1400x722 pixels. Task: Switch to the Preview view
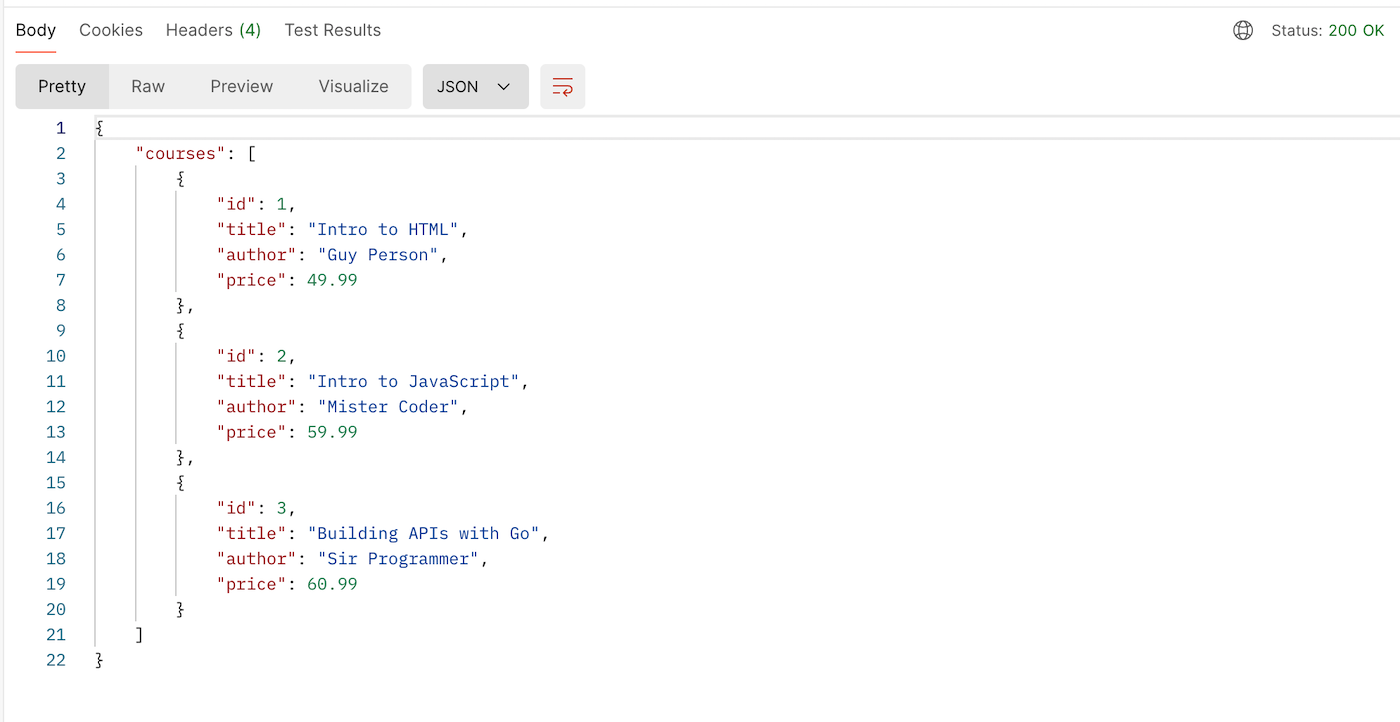(x=241, y=86)
